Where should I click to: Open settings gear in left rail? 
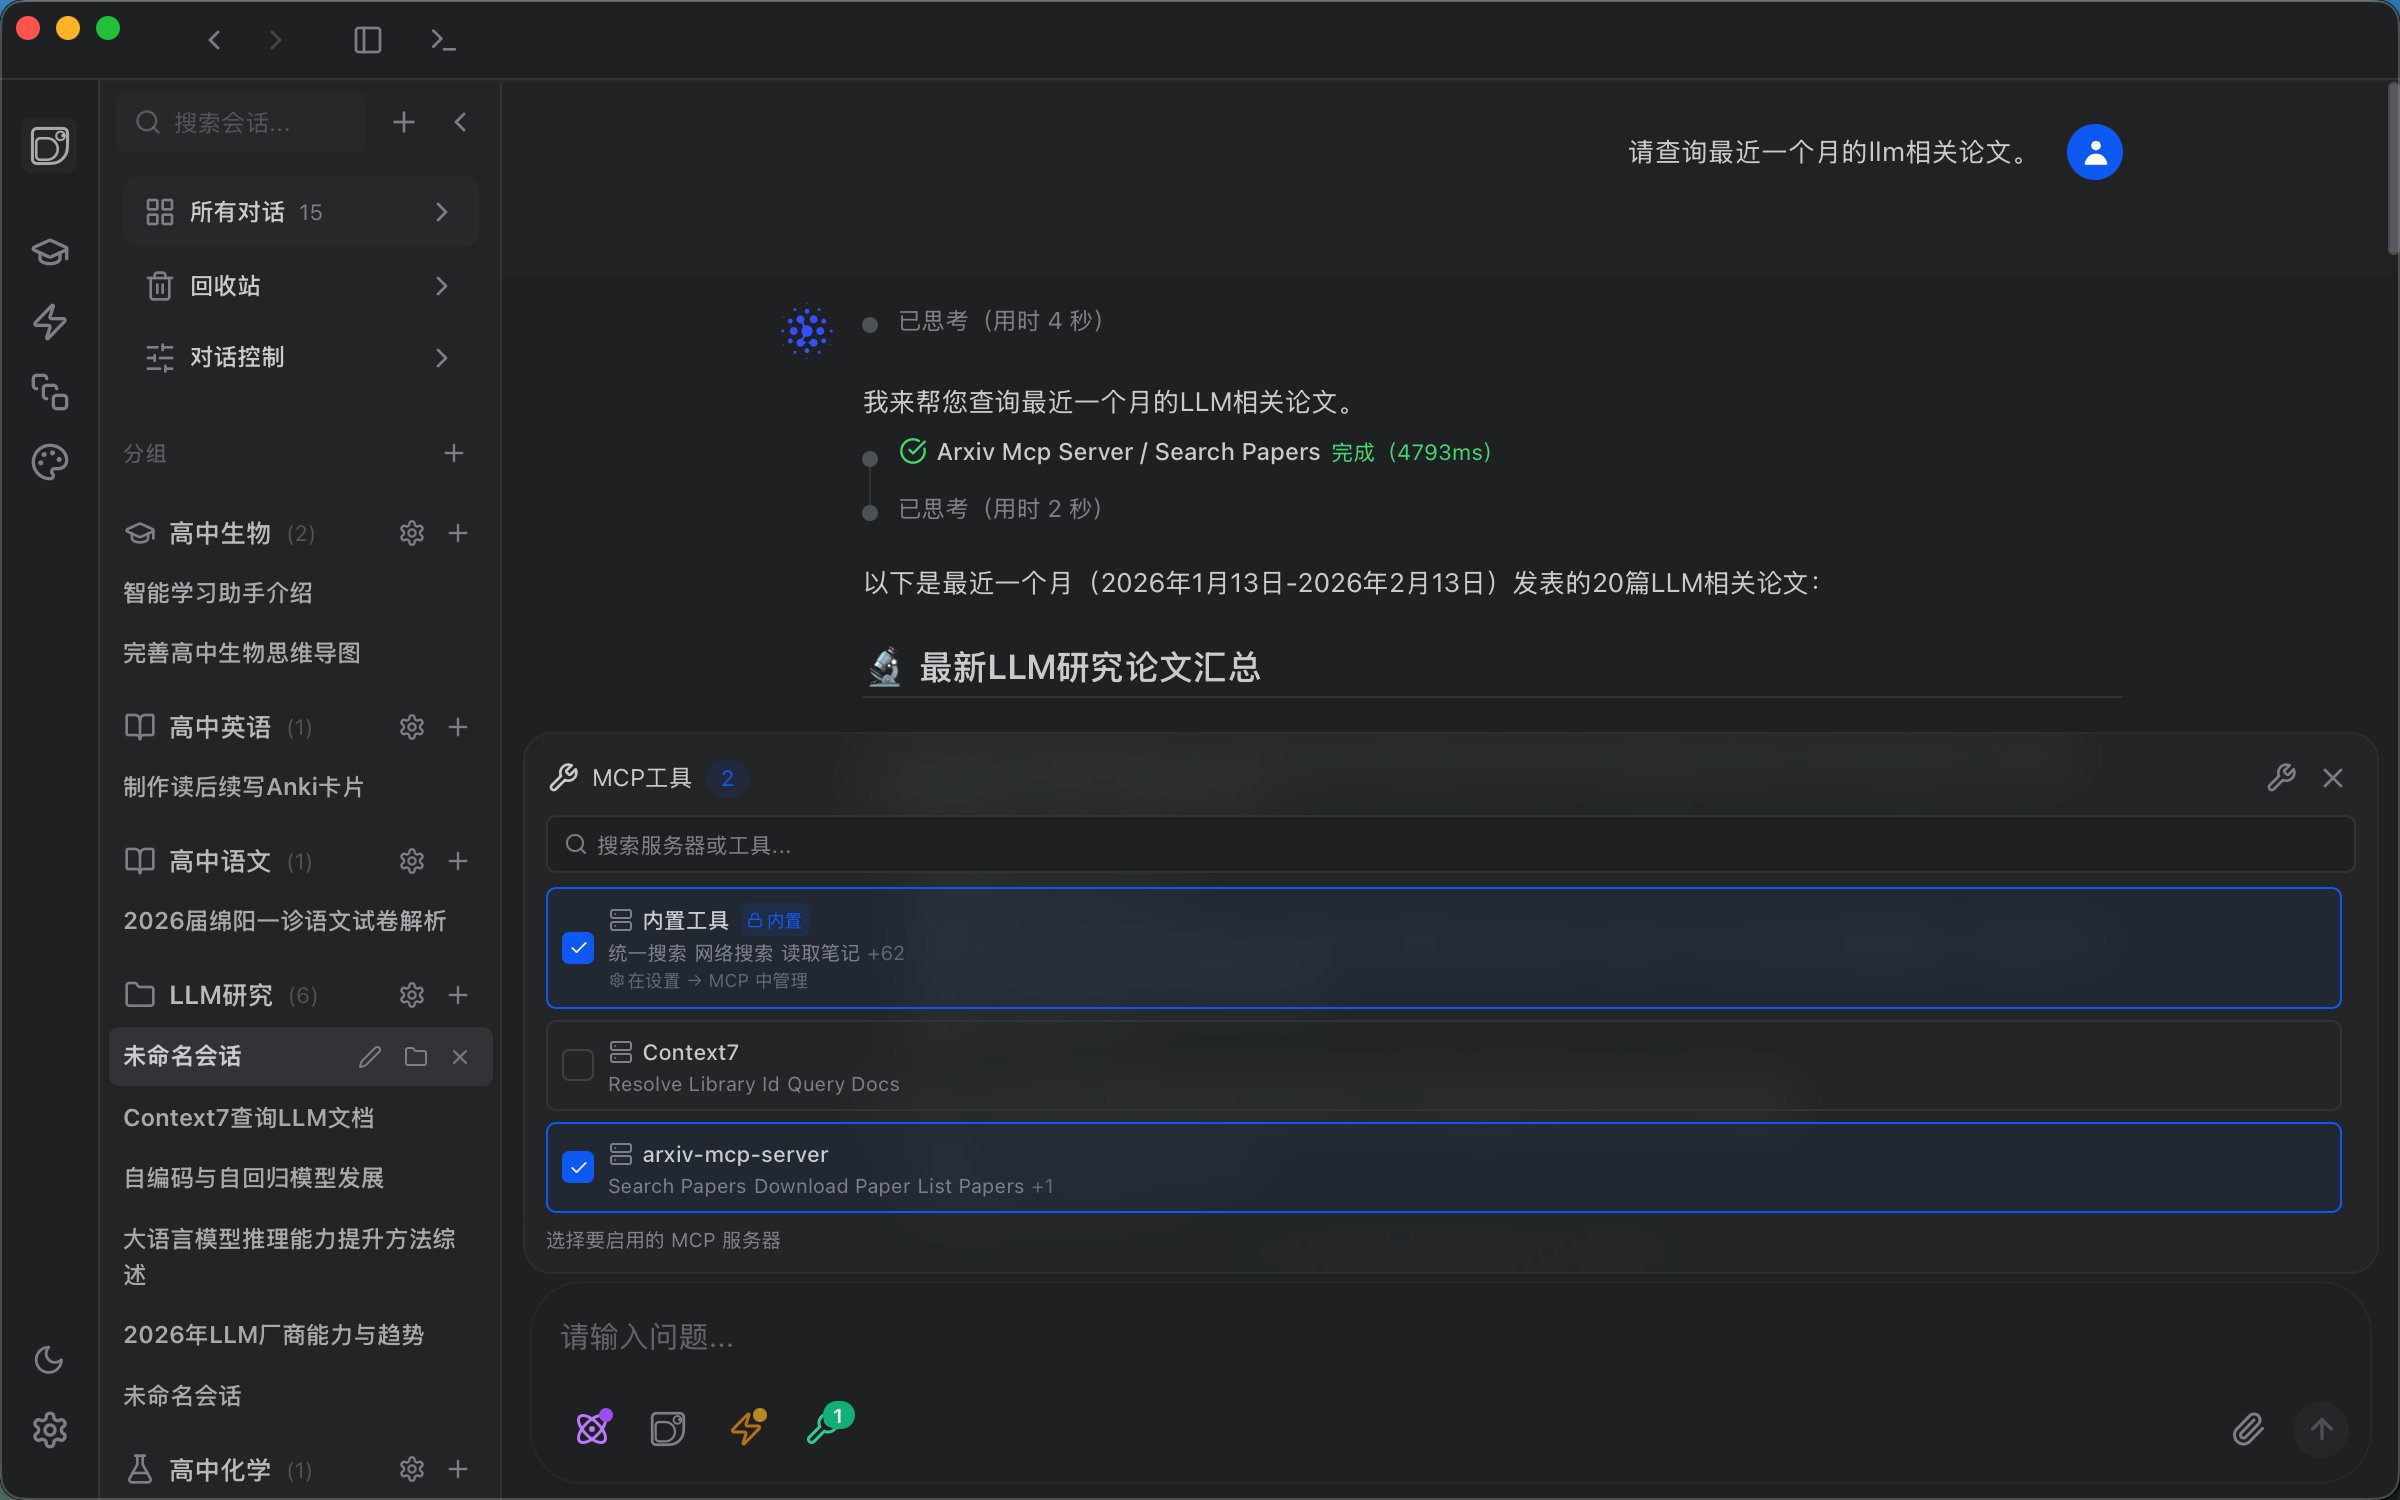click(x=50, y=1430)
